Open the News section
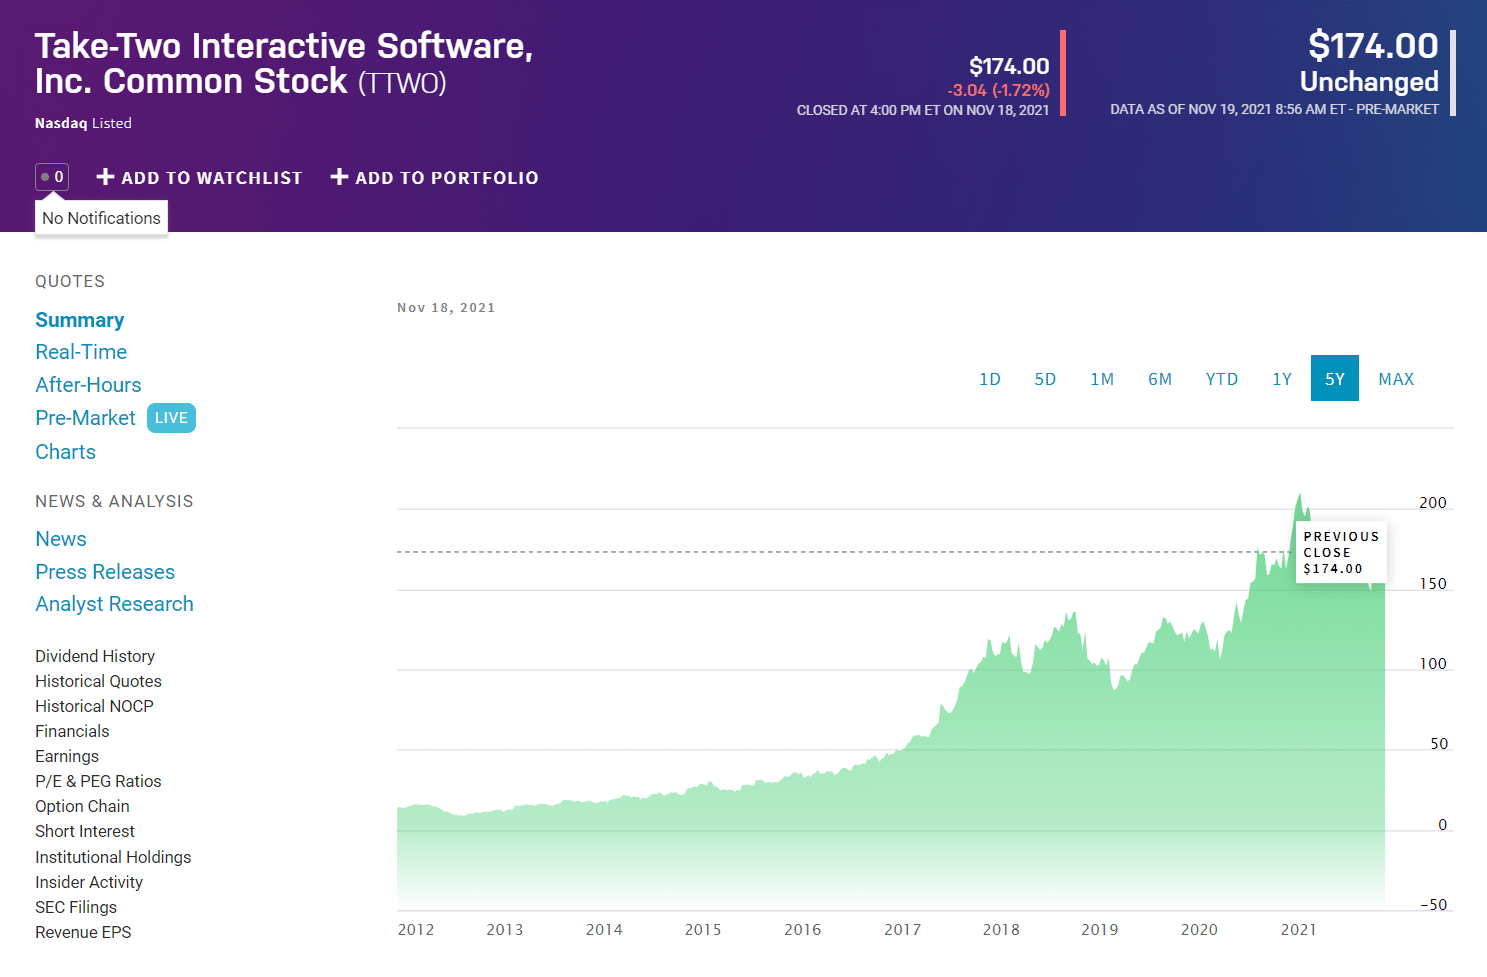The image size is (1487, 977). click(61, 539)
